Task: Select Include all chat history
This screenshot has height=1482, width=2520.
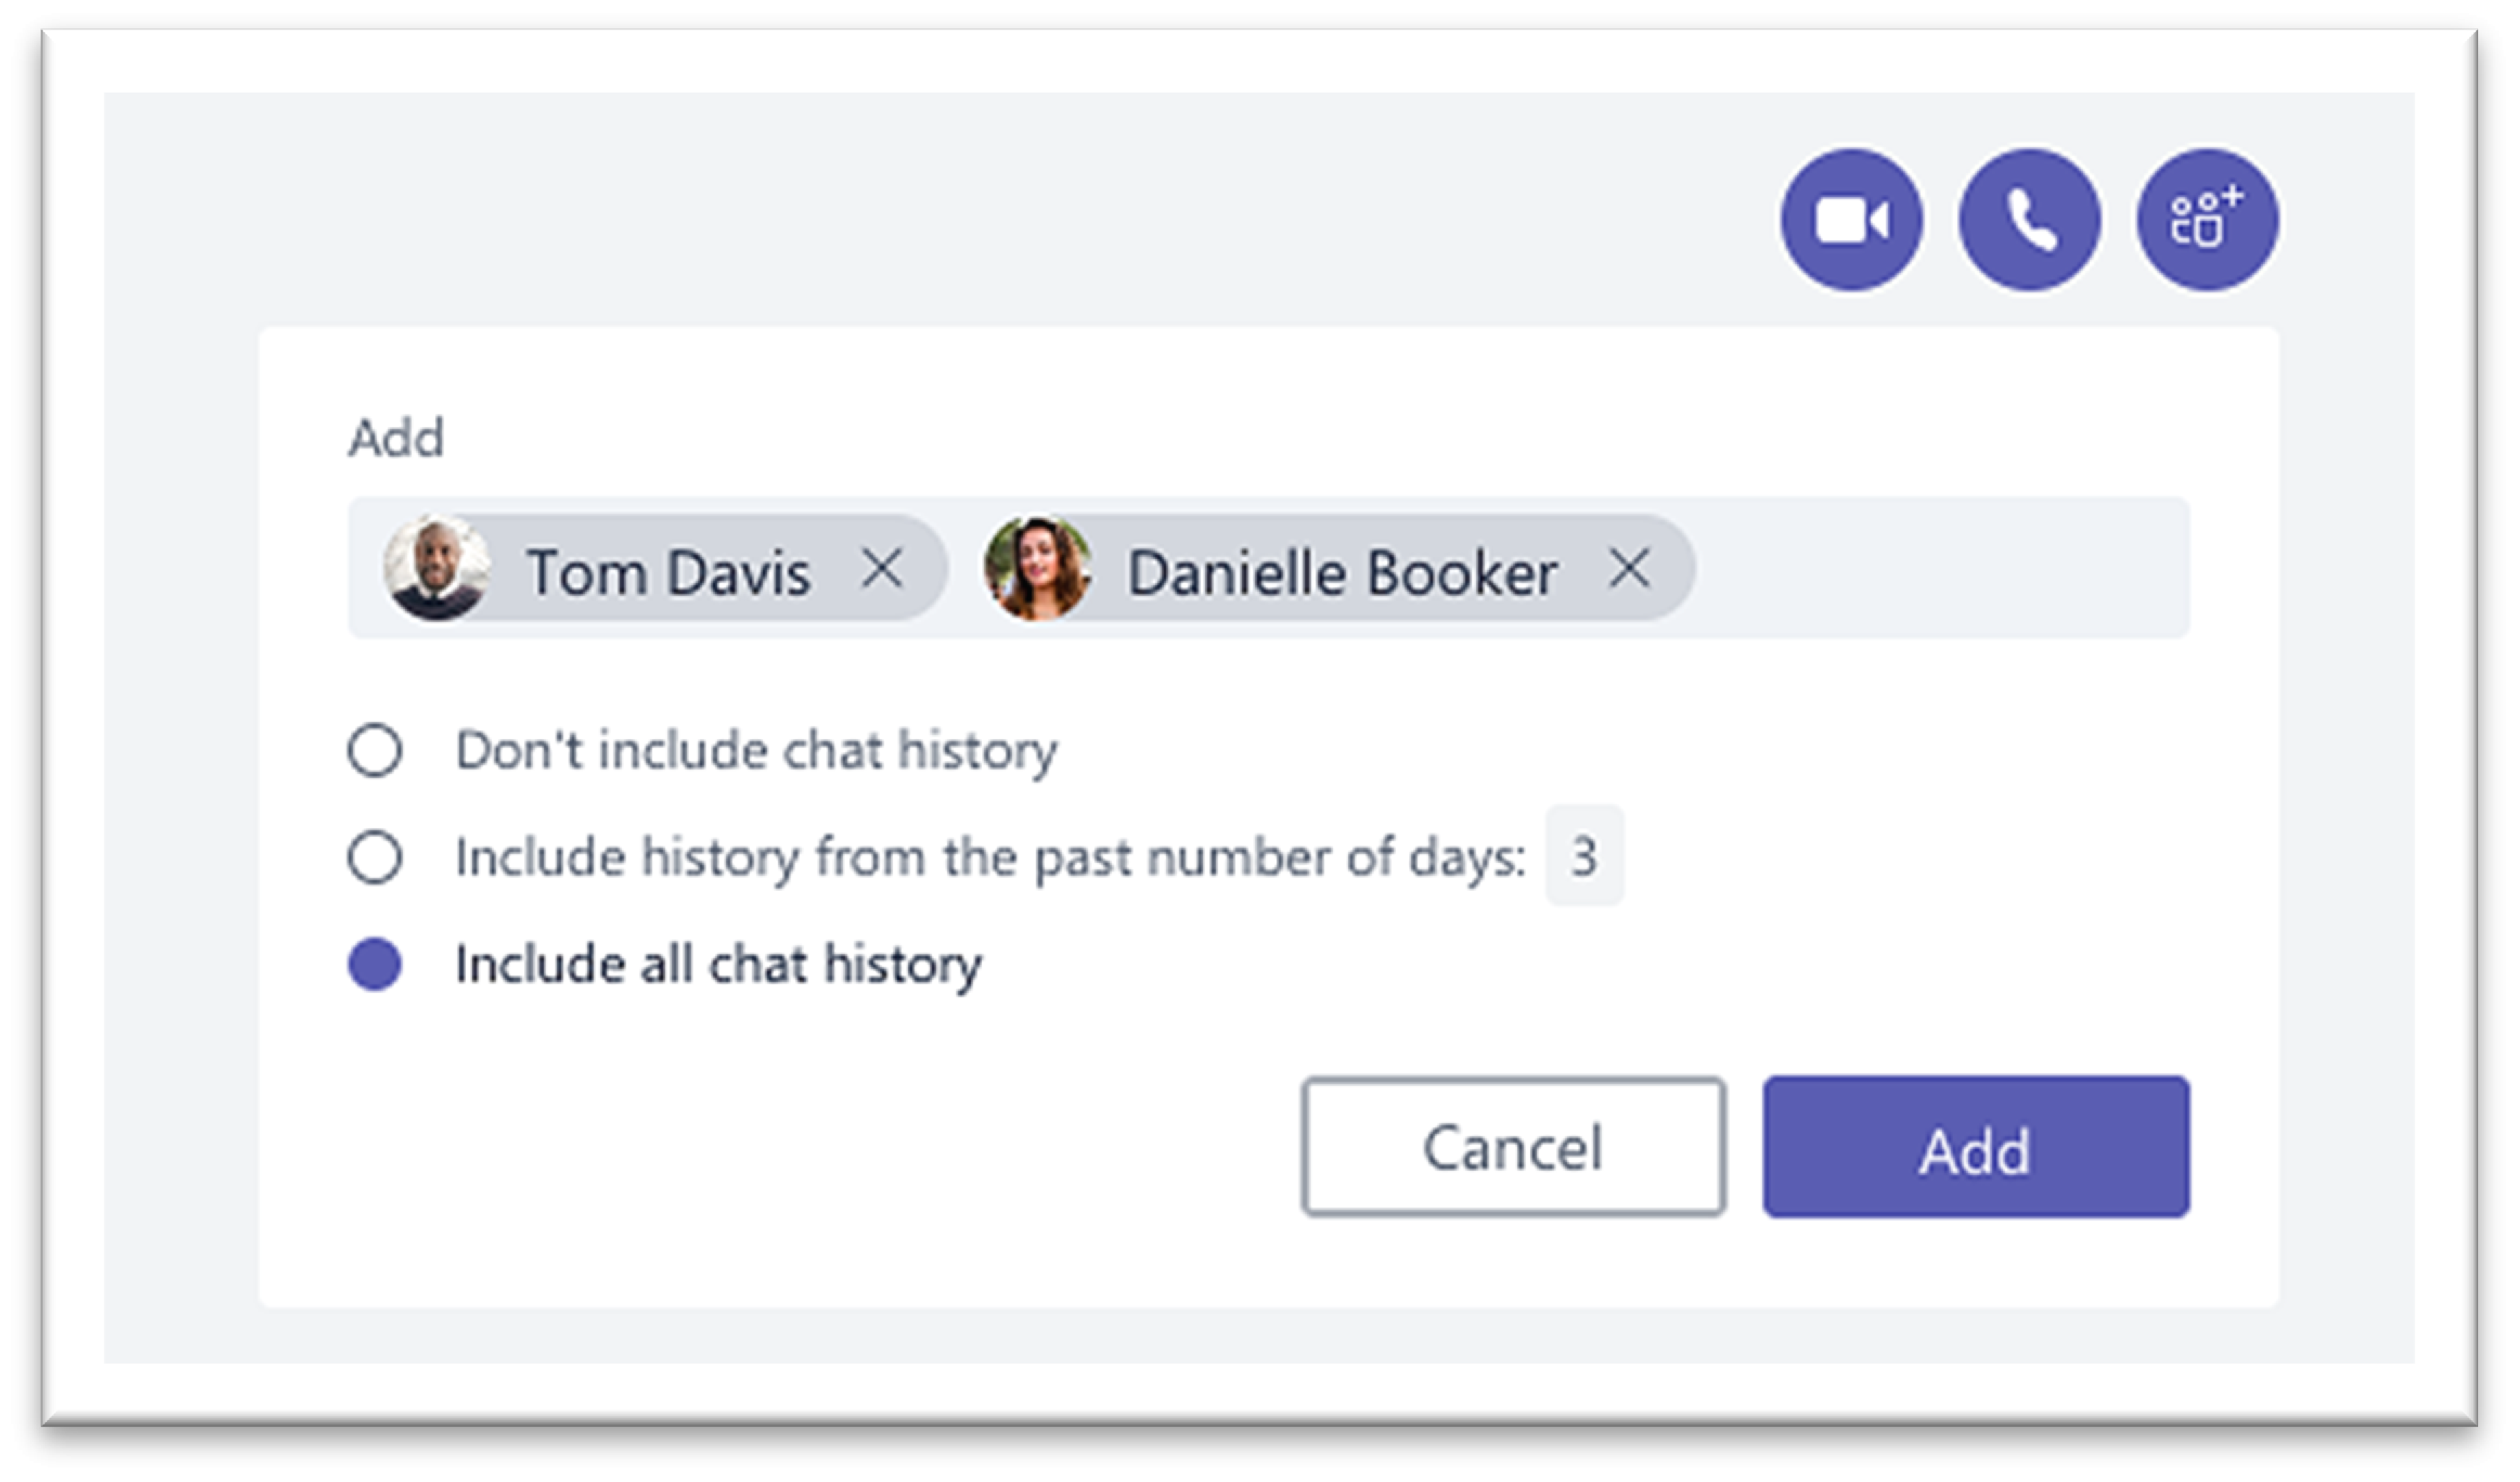Action: 375,964
